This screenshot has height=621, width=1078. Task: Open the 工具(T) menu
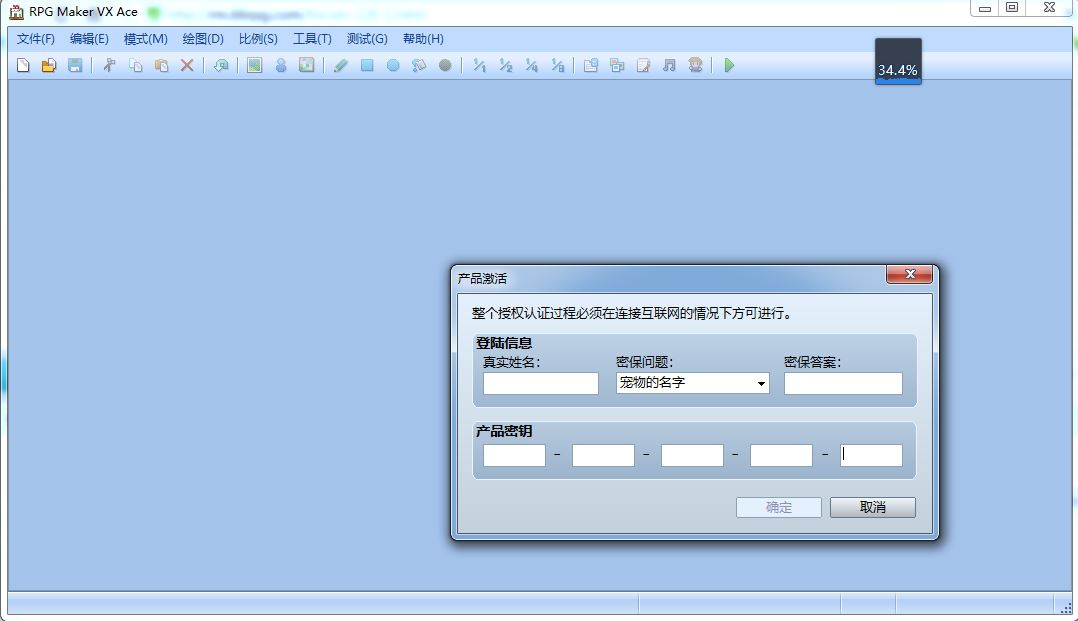tap(312, 39)
